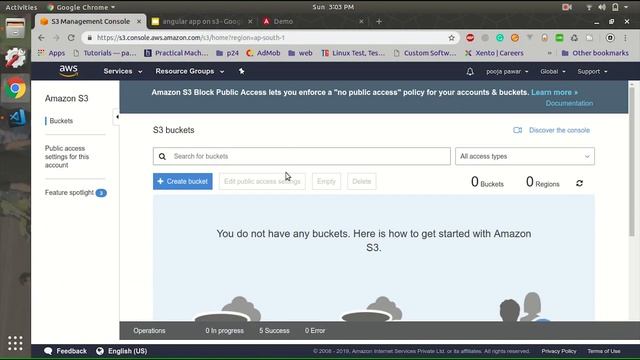
Task: Click the orange extension icon in Chrome toolbar
Action: click(x=515, y=38)
